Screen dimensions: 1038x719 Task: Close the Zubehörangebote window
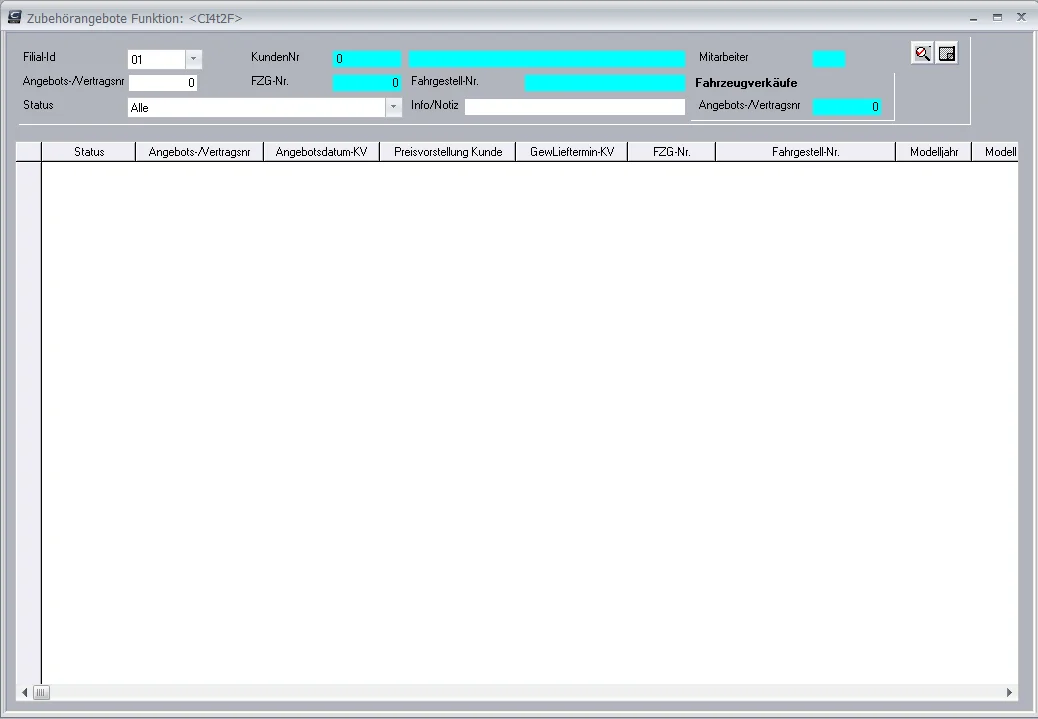pos(1021,18)
